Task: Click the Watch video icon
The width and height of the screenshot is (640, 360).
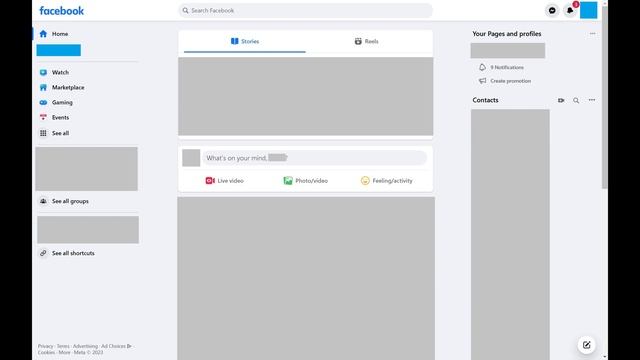Action: click(x=43, y=72)
